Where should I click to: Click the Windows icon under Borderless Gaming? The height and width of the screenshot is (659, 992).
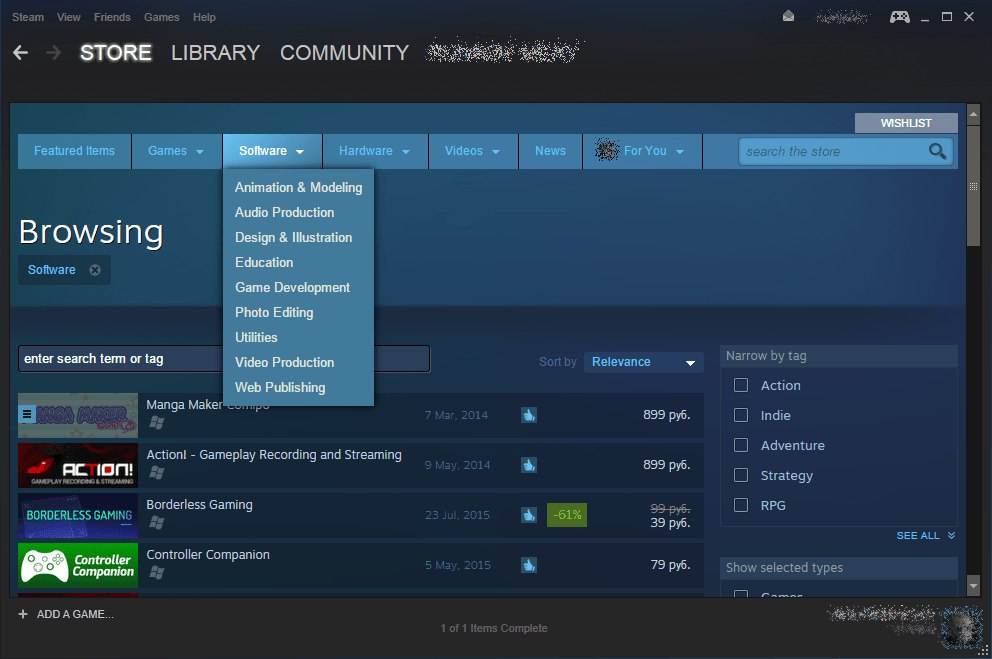pos(157,522)
